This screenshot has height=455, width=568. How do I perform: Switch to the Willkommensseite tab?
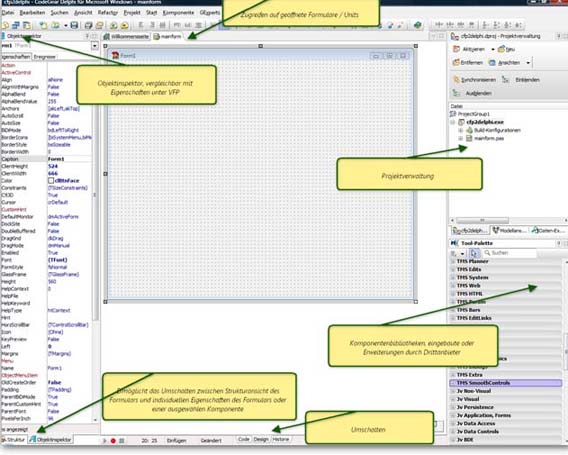[x=126, y=37]
